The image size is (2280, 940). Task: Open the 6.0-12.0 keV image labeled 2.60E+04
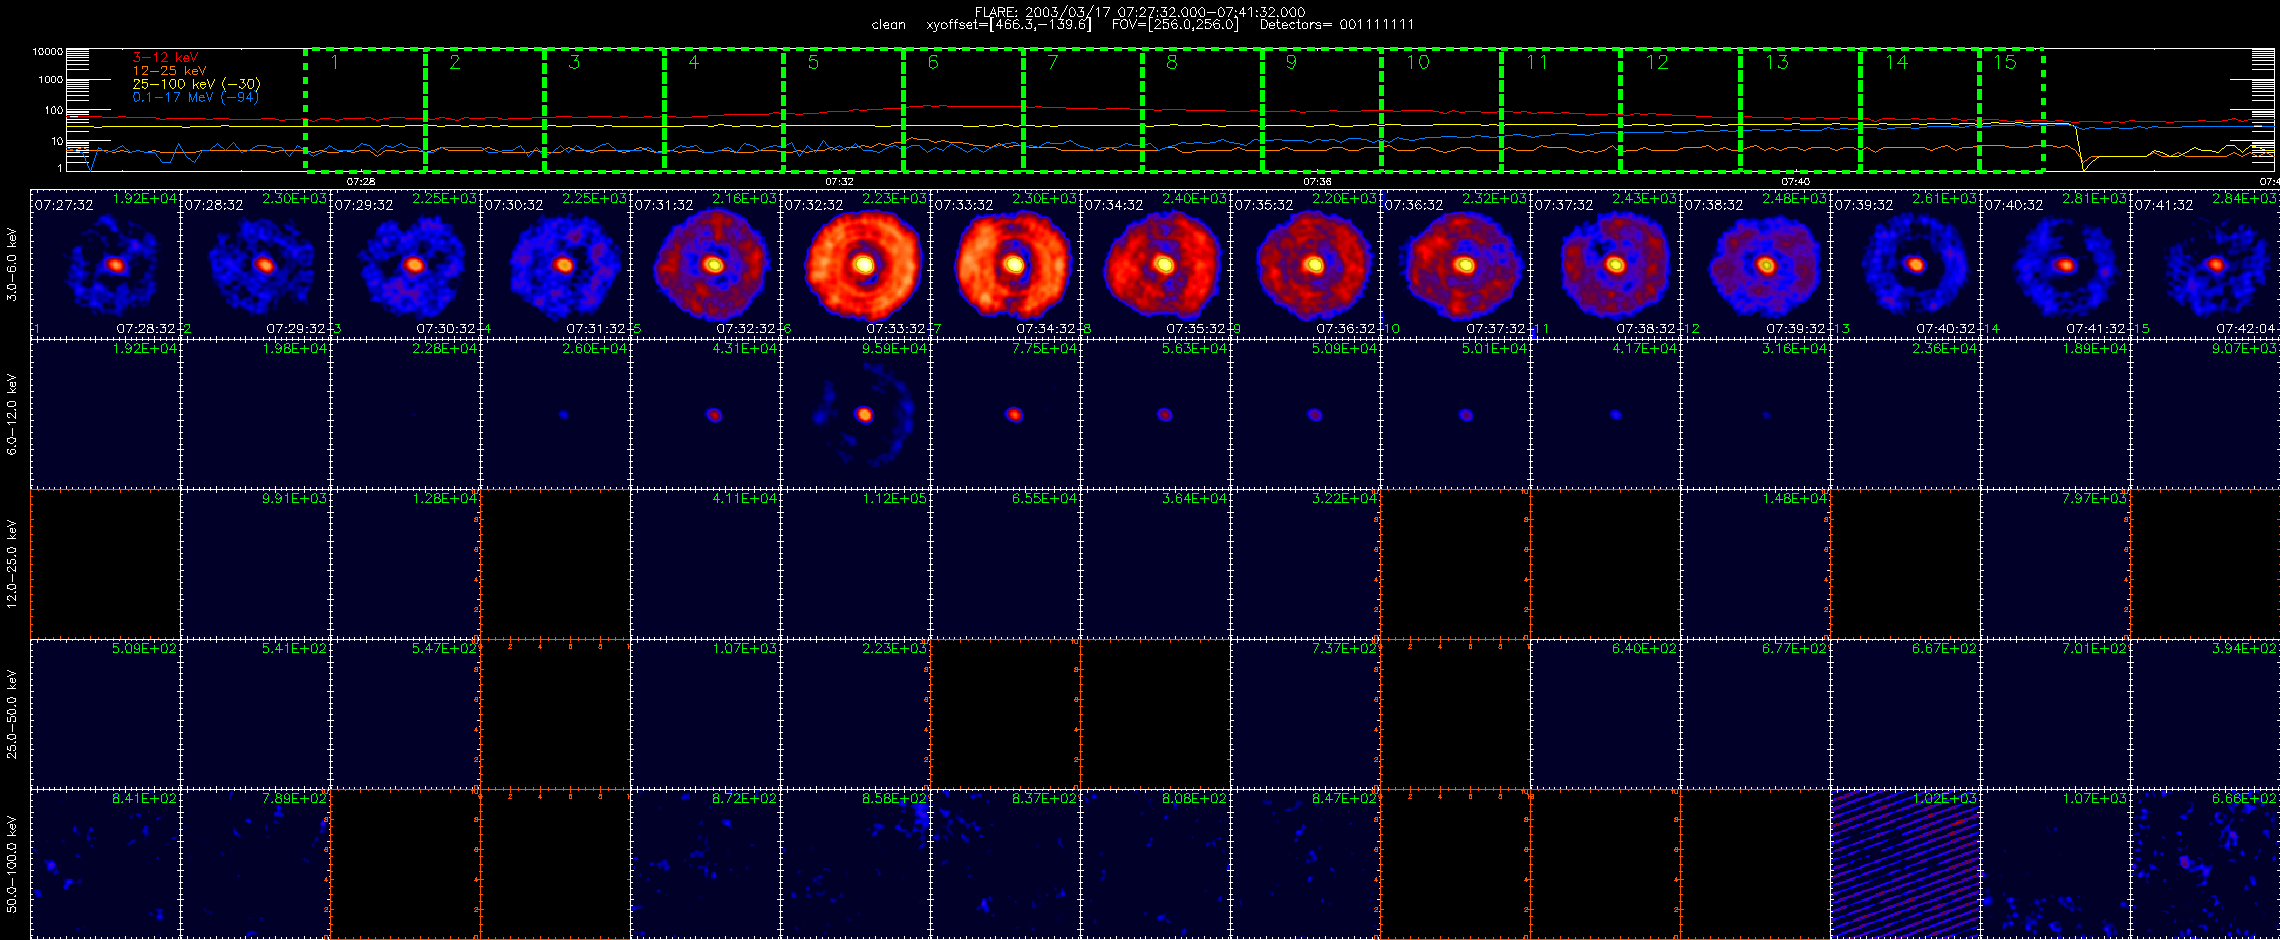point(555,414)
